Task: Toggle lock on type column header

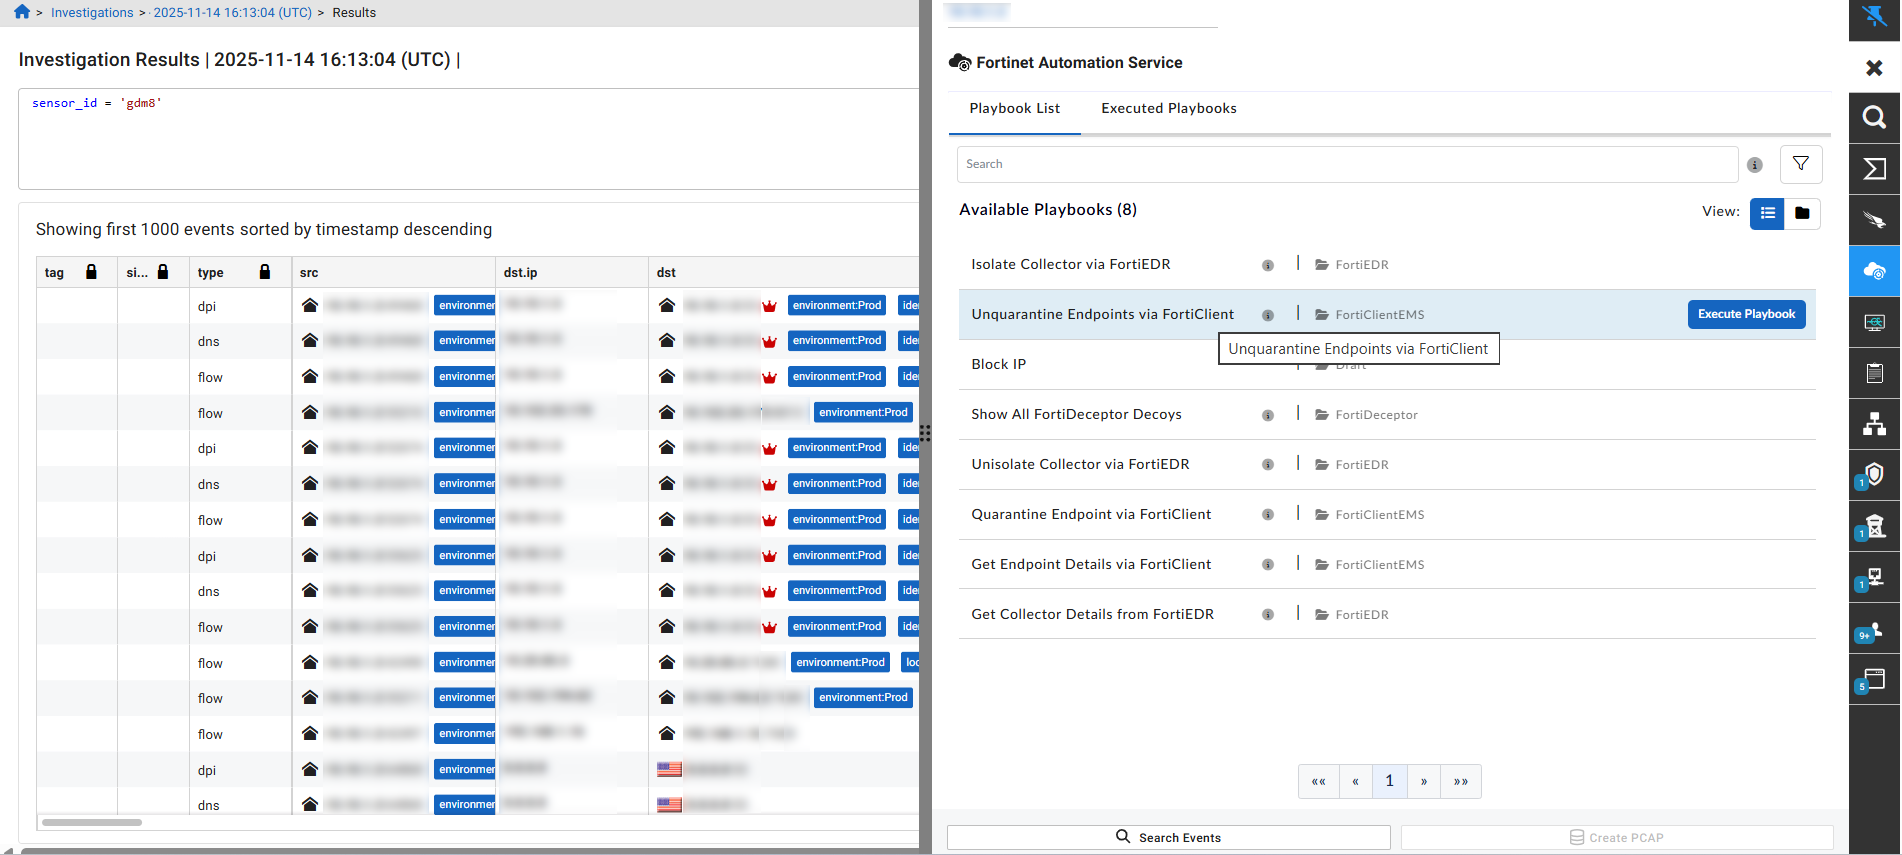Action: [265, 272]
